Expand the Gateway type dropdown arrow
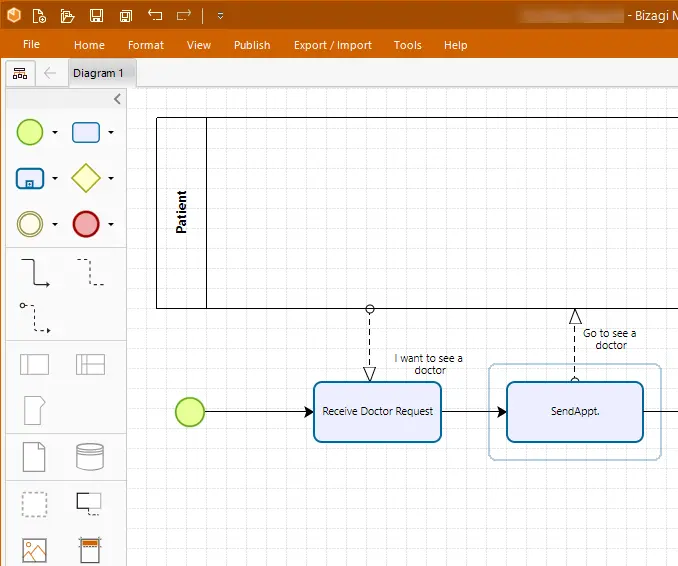This screenshot has height=566, width=678. pos(111,178)
